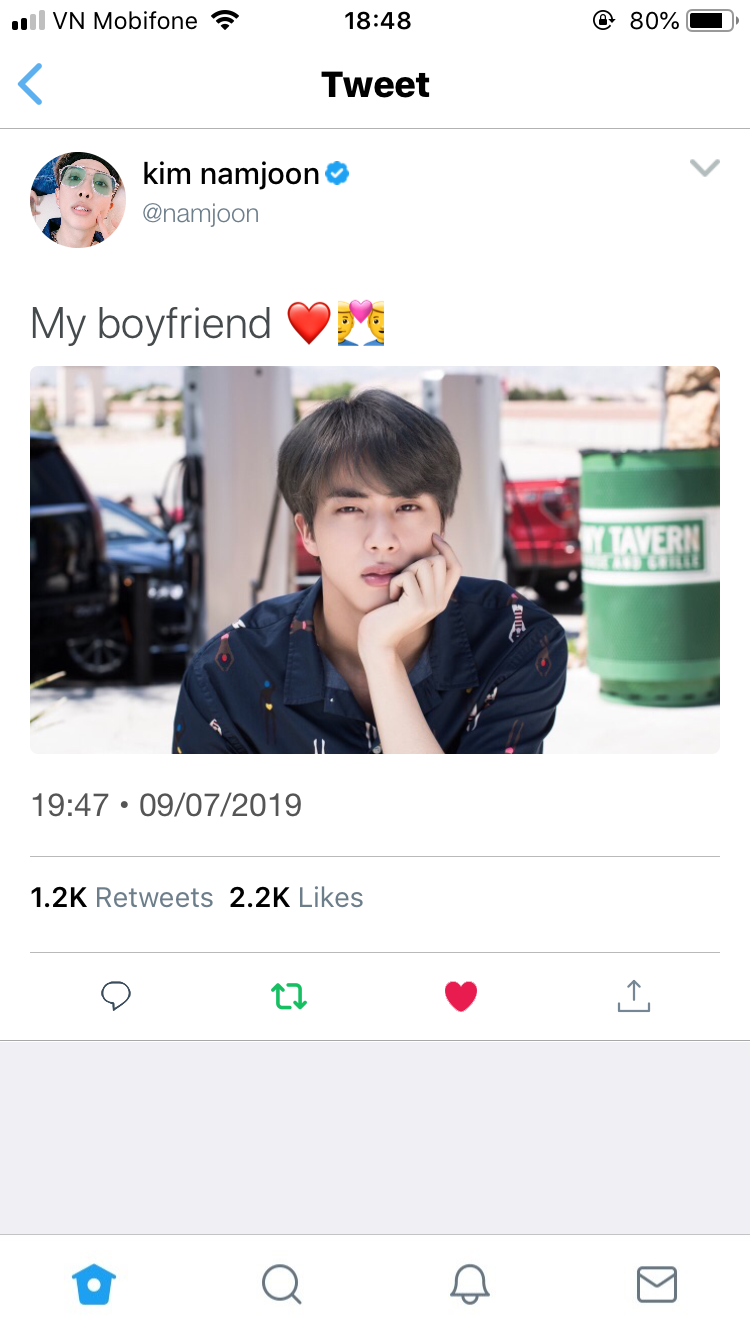The image size is (750, 1334).
Task: Open kim namjoon display name
Action: tap(231, 174)
